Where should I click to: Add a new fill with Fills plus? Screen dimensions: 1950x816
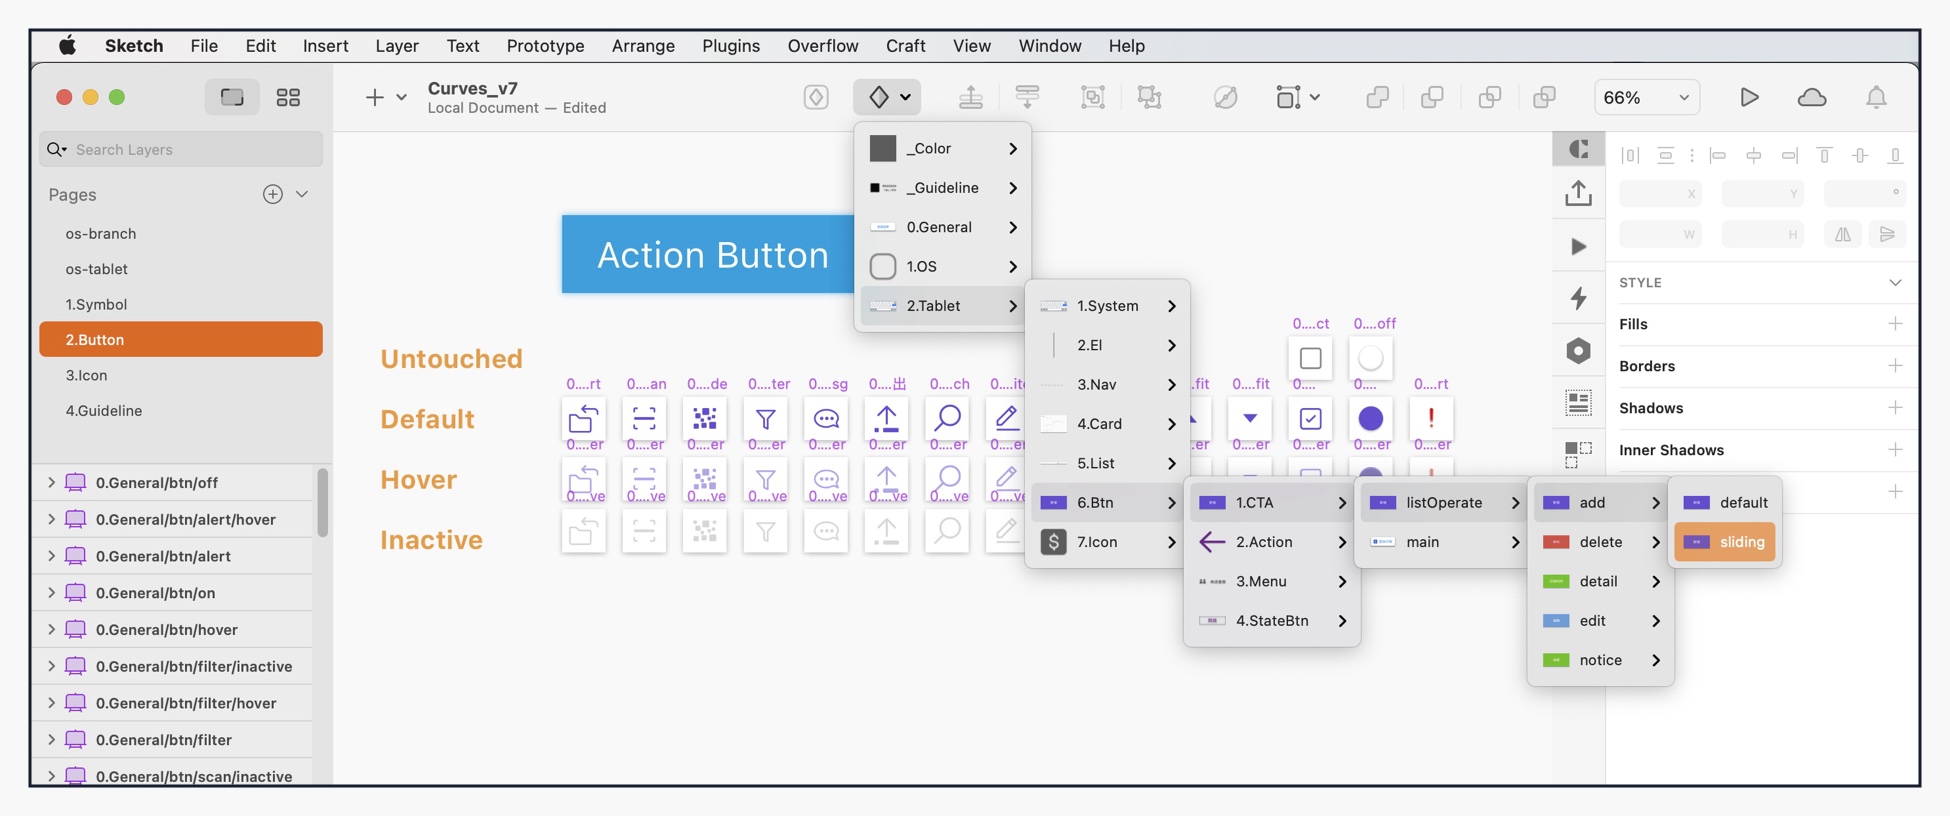(1895, 324)
